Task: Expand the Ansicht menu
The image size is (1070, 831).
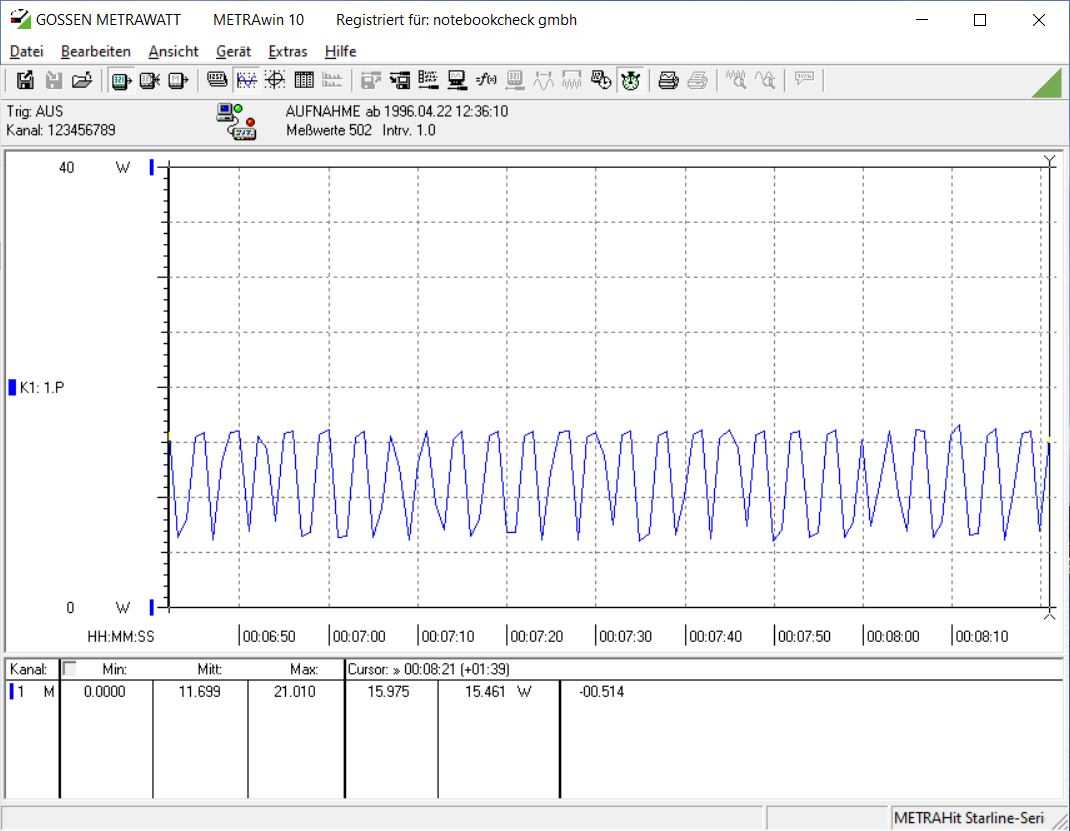Action: tap(173, 51)
